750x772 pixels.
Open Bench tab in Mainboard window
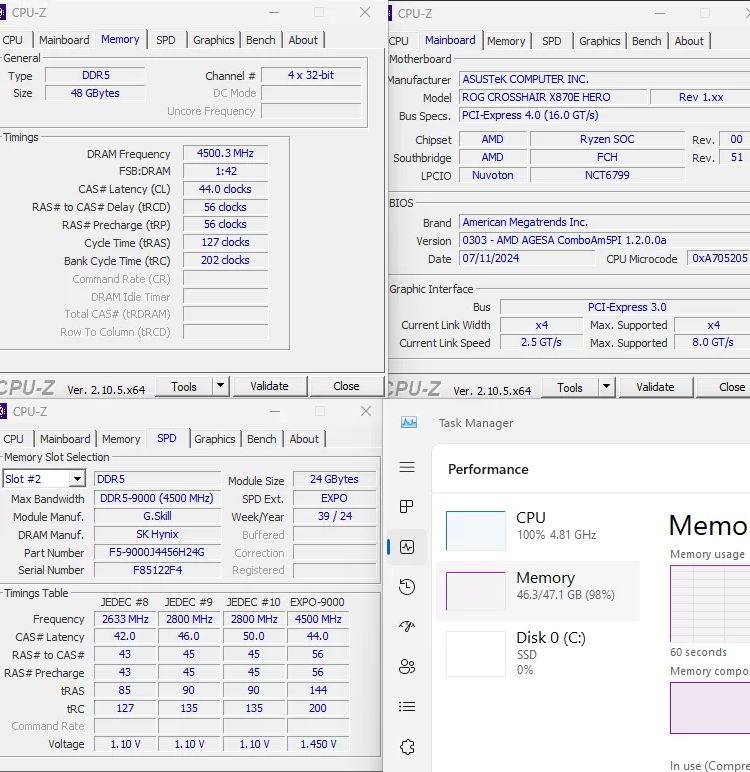pos(647,41)
